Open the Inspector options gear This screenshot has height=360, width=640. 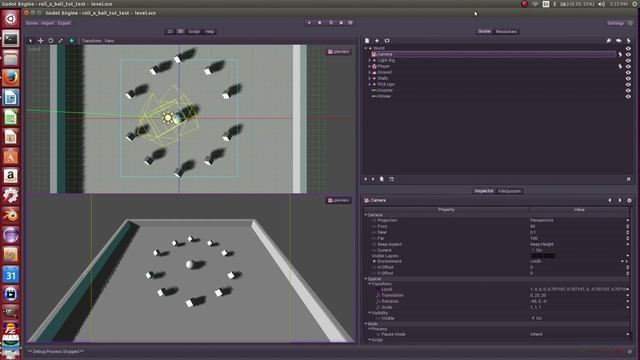pos(629,200)
